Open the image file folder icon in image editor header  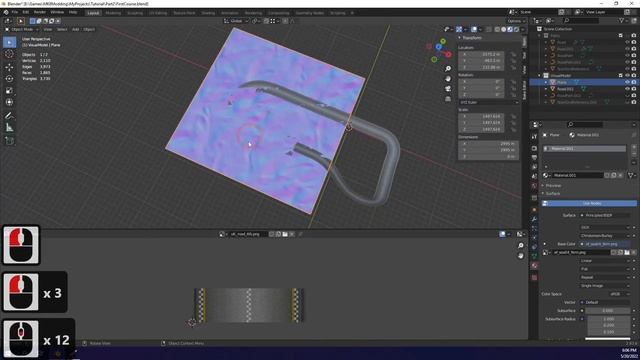coord(285,234)
